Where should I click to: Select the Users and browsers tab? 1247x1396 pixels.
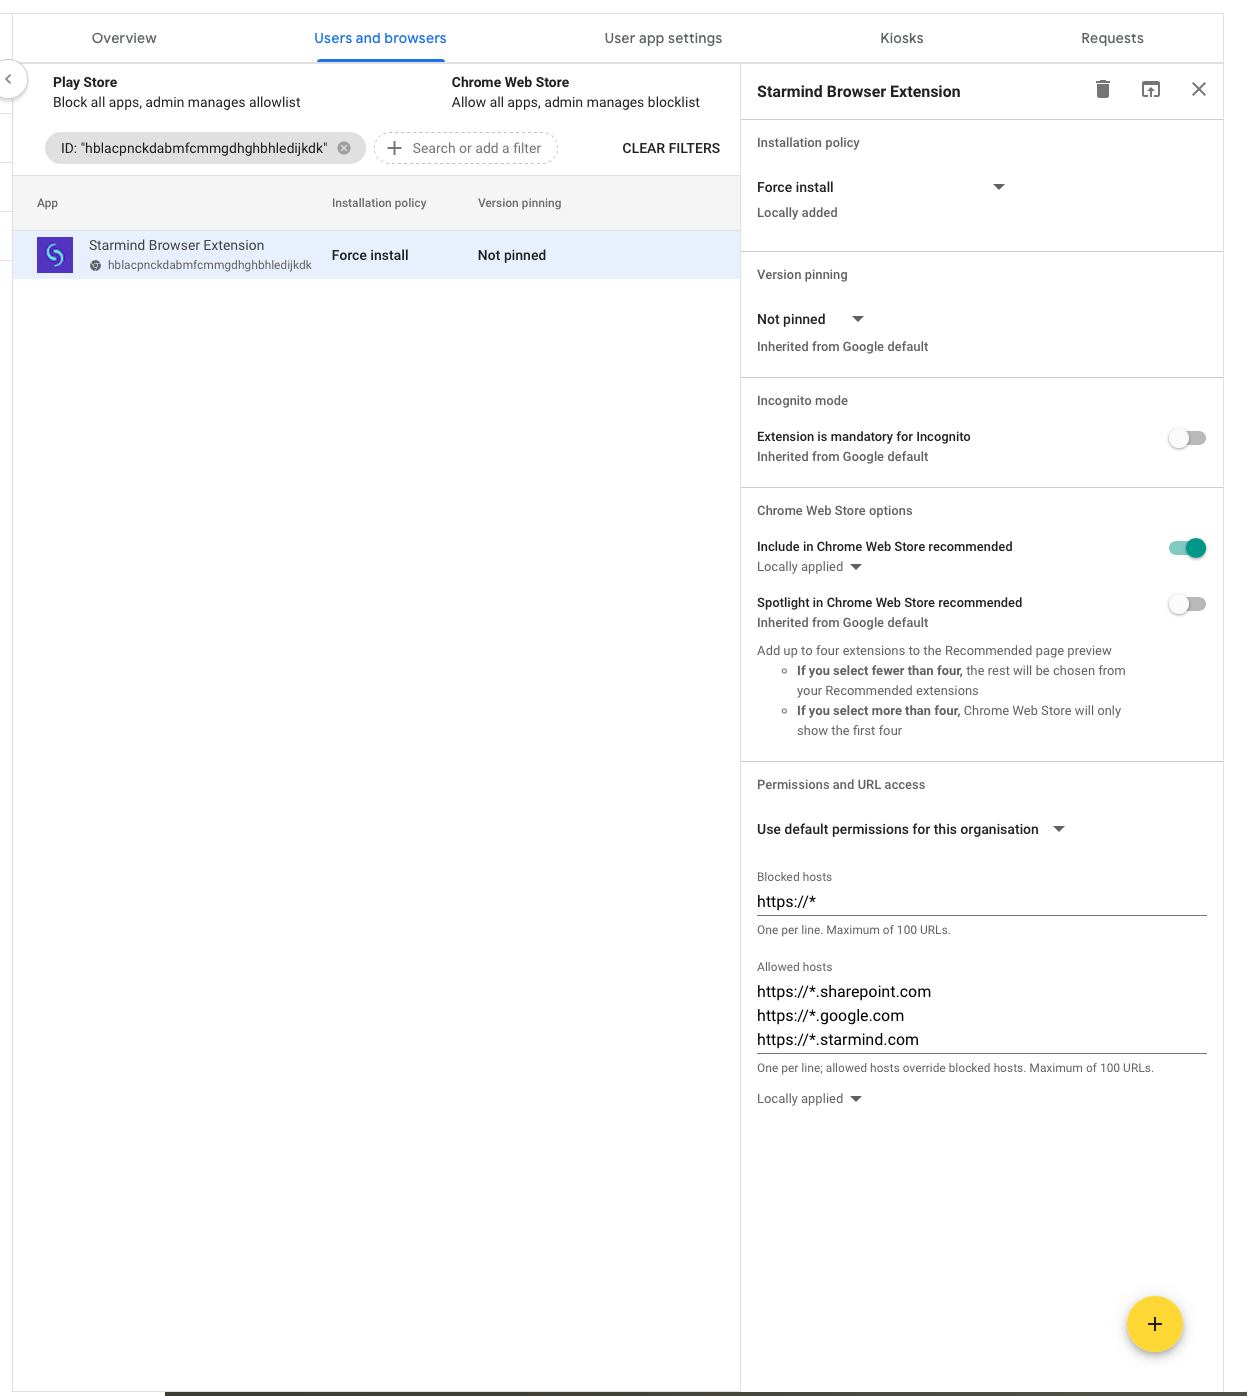pyautogui.click(x=380, y=38)
